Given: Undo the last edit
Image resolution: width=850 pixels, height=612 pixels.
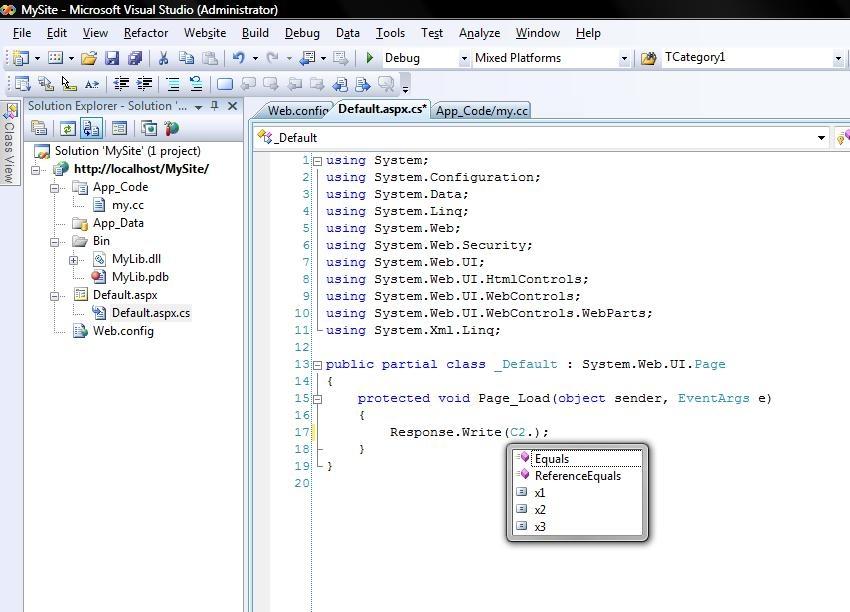Looking at the screenshot, I should point(239,58).
